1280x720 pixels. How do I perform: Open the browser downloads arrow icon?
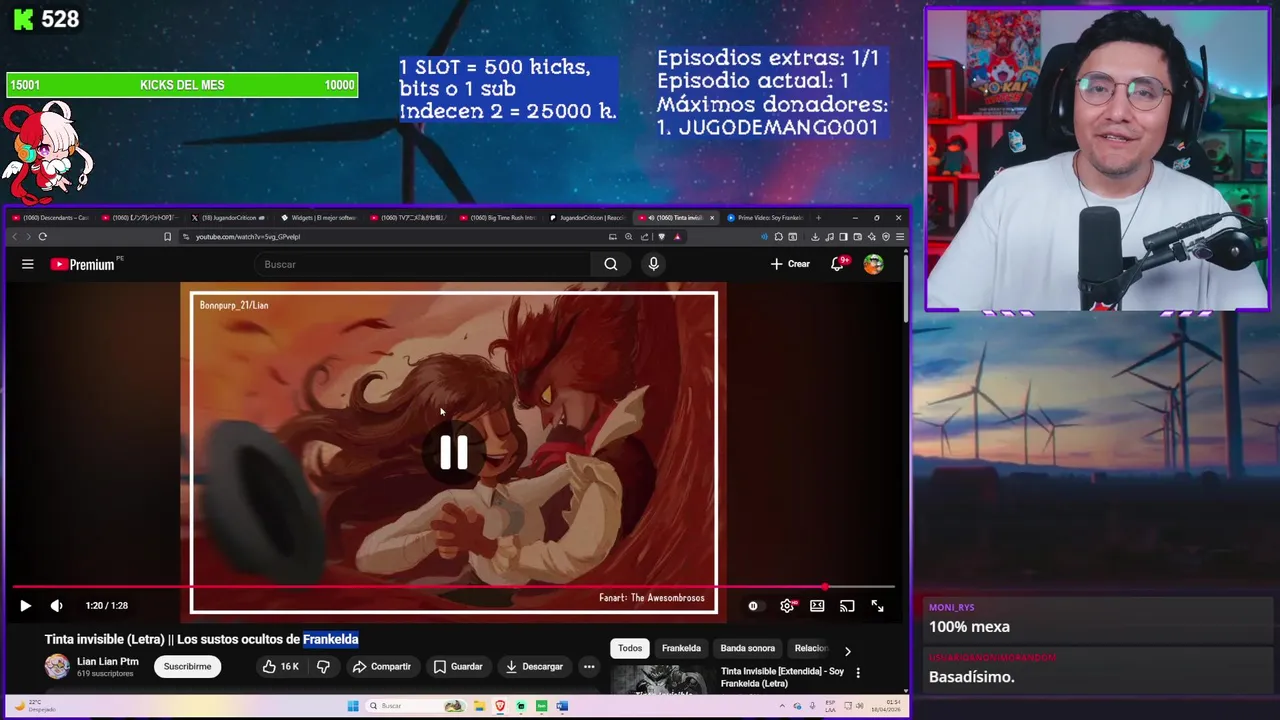pos(815,237)
